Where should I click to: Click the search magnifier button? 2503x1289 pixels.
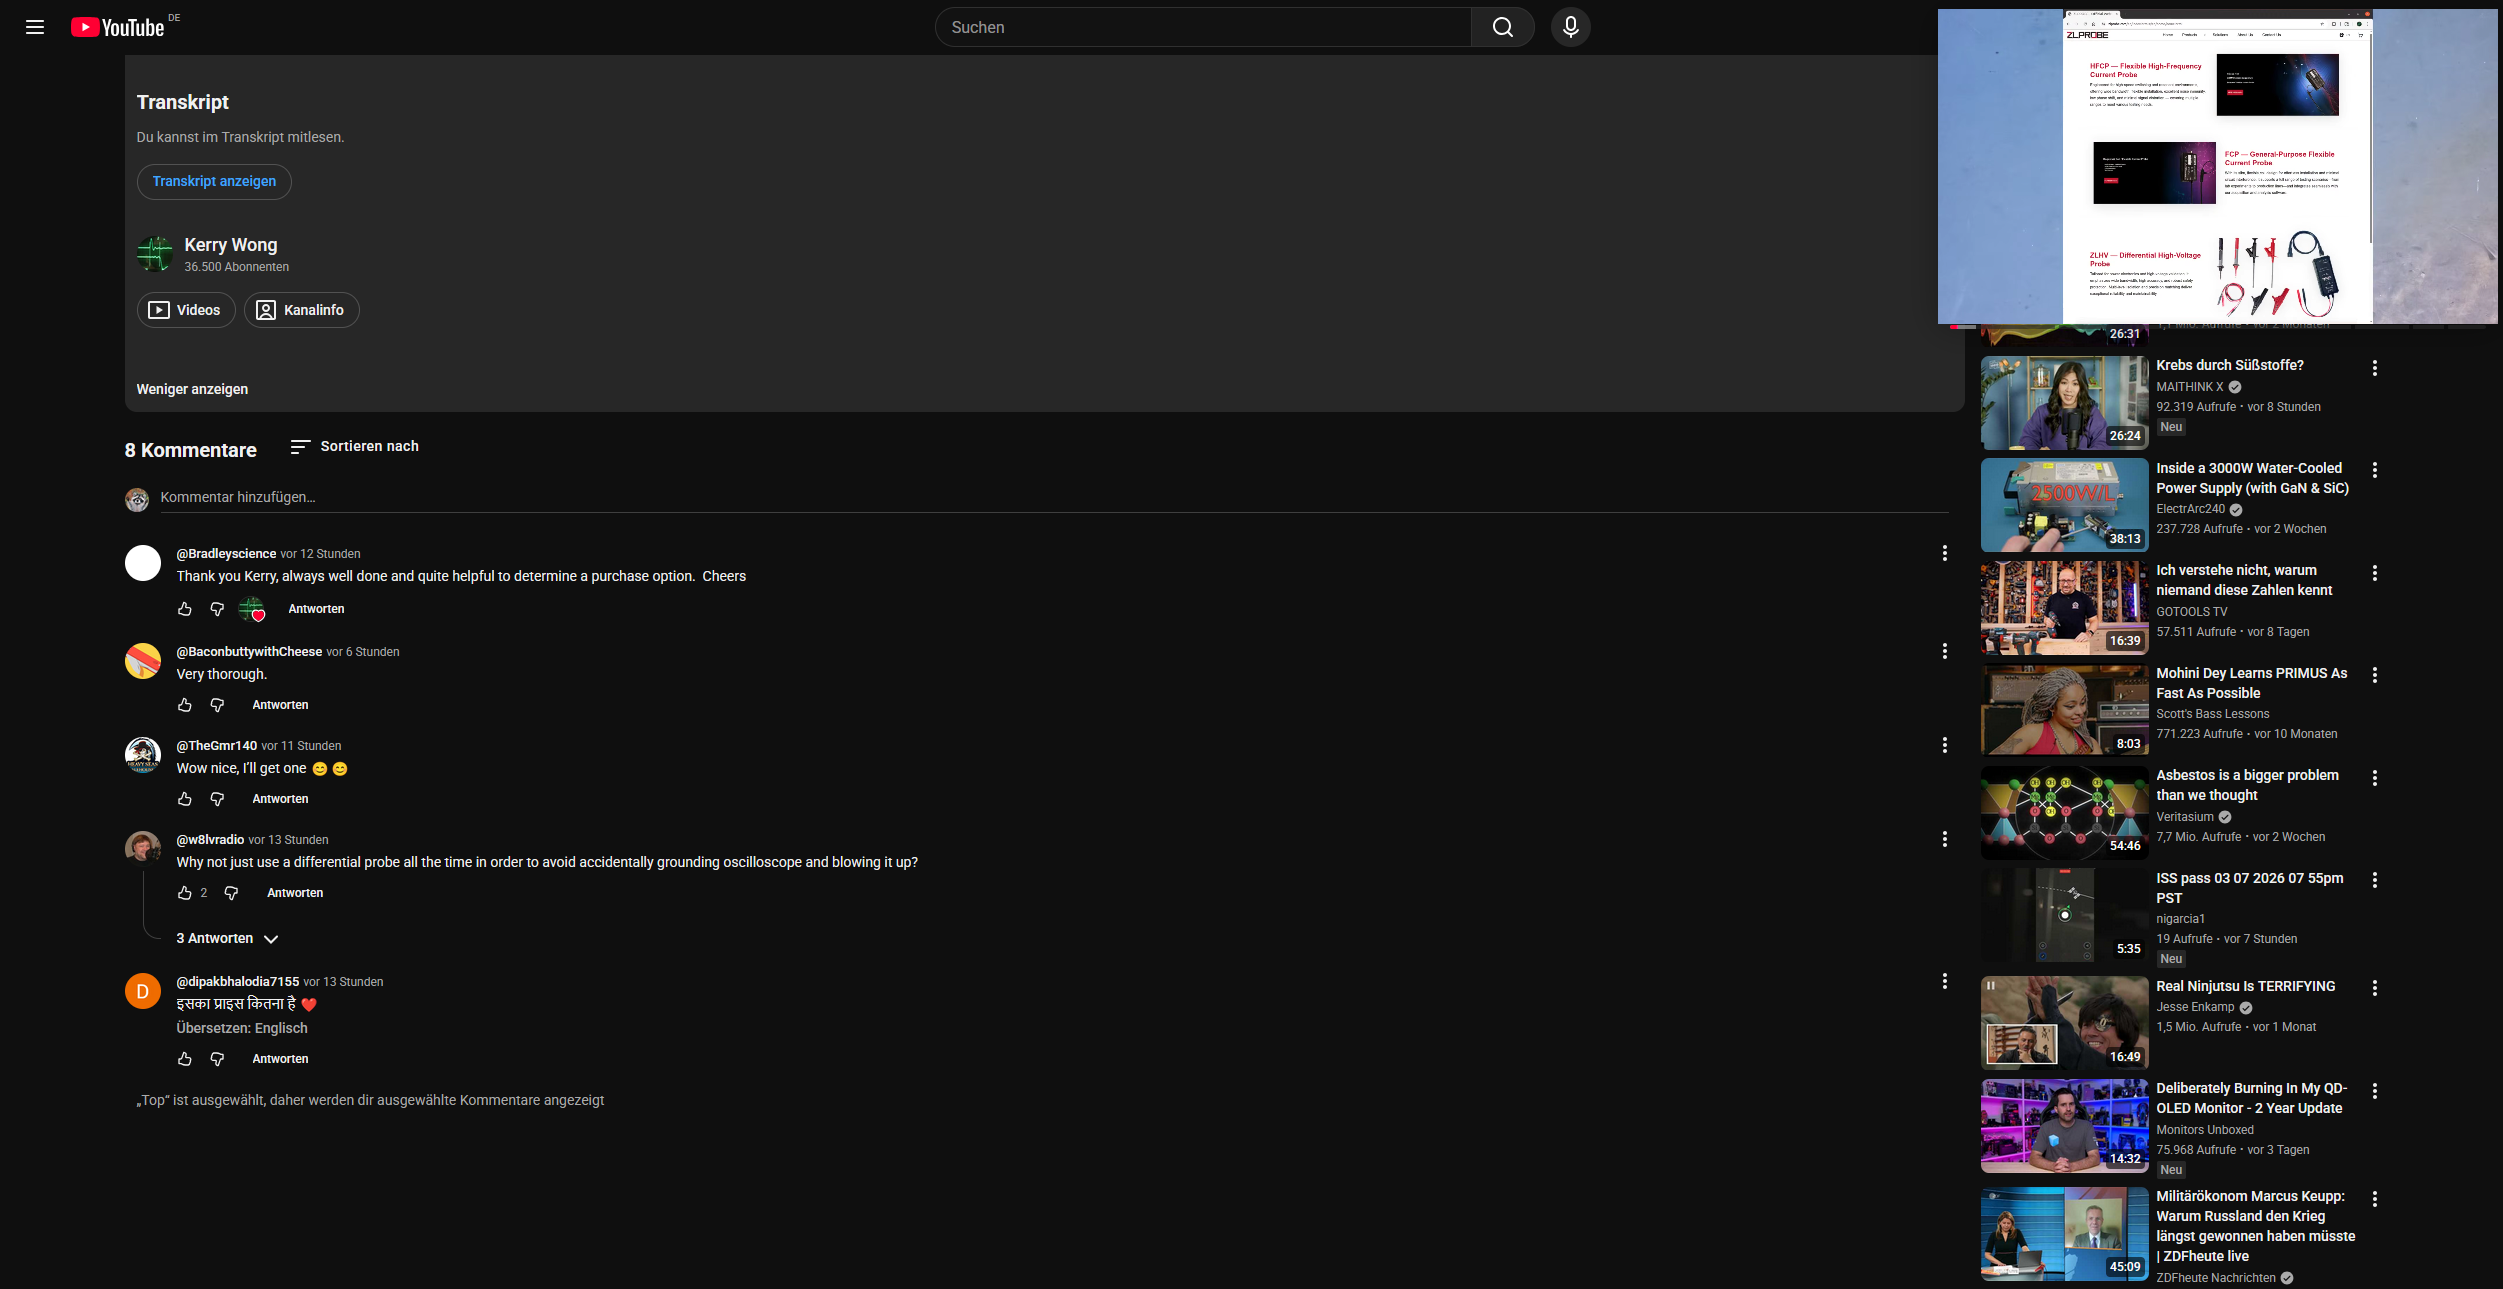[x=1502, y=27]
